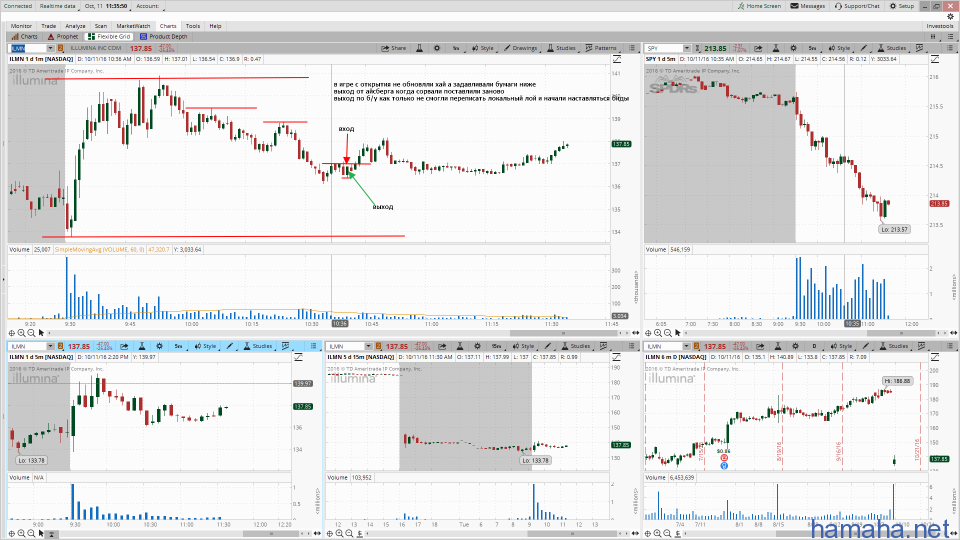The height and width of the screenshot is (540, 960).
Task: Click the beaker icon on SPY chart
Action: pos(776,48)
